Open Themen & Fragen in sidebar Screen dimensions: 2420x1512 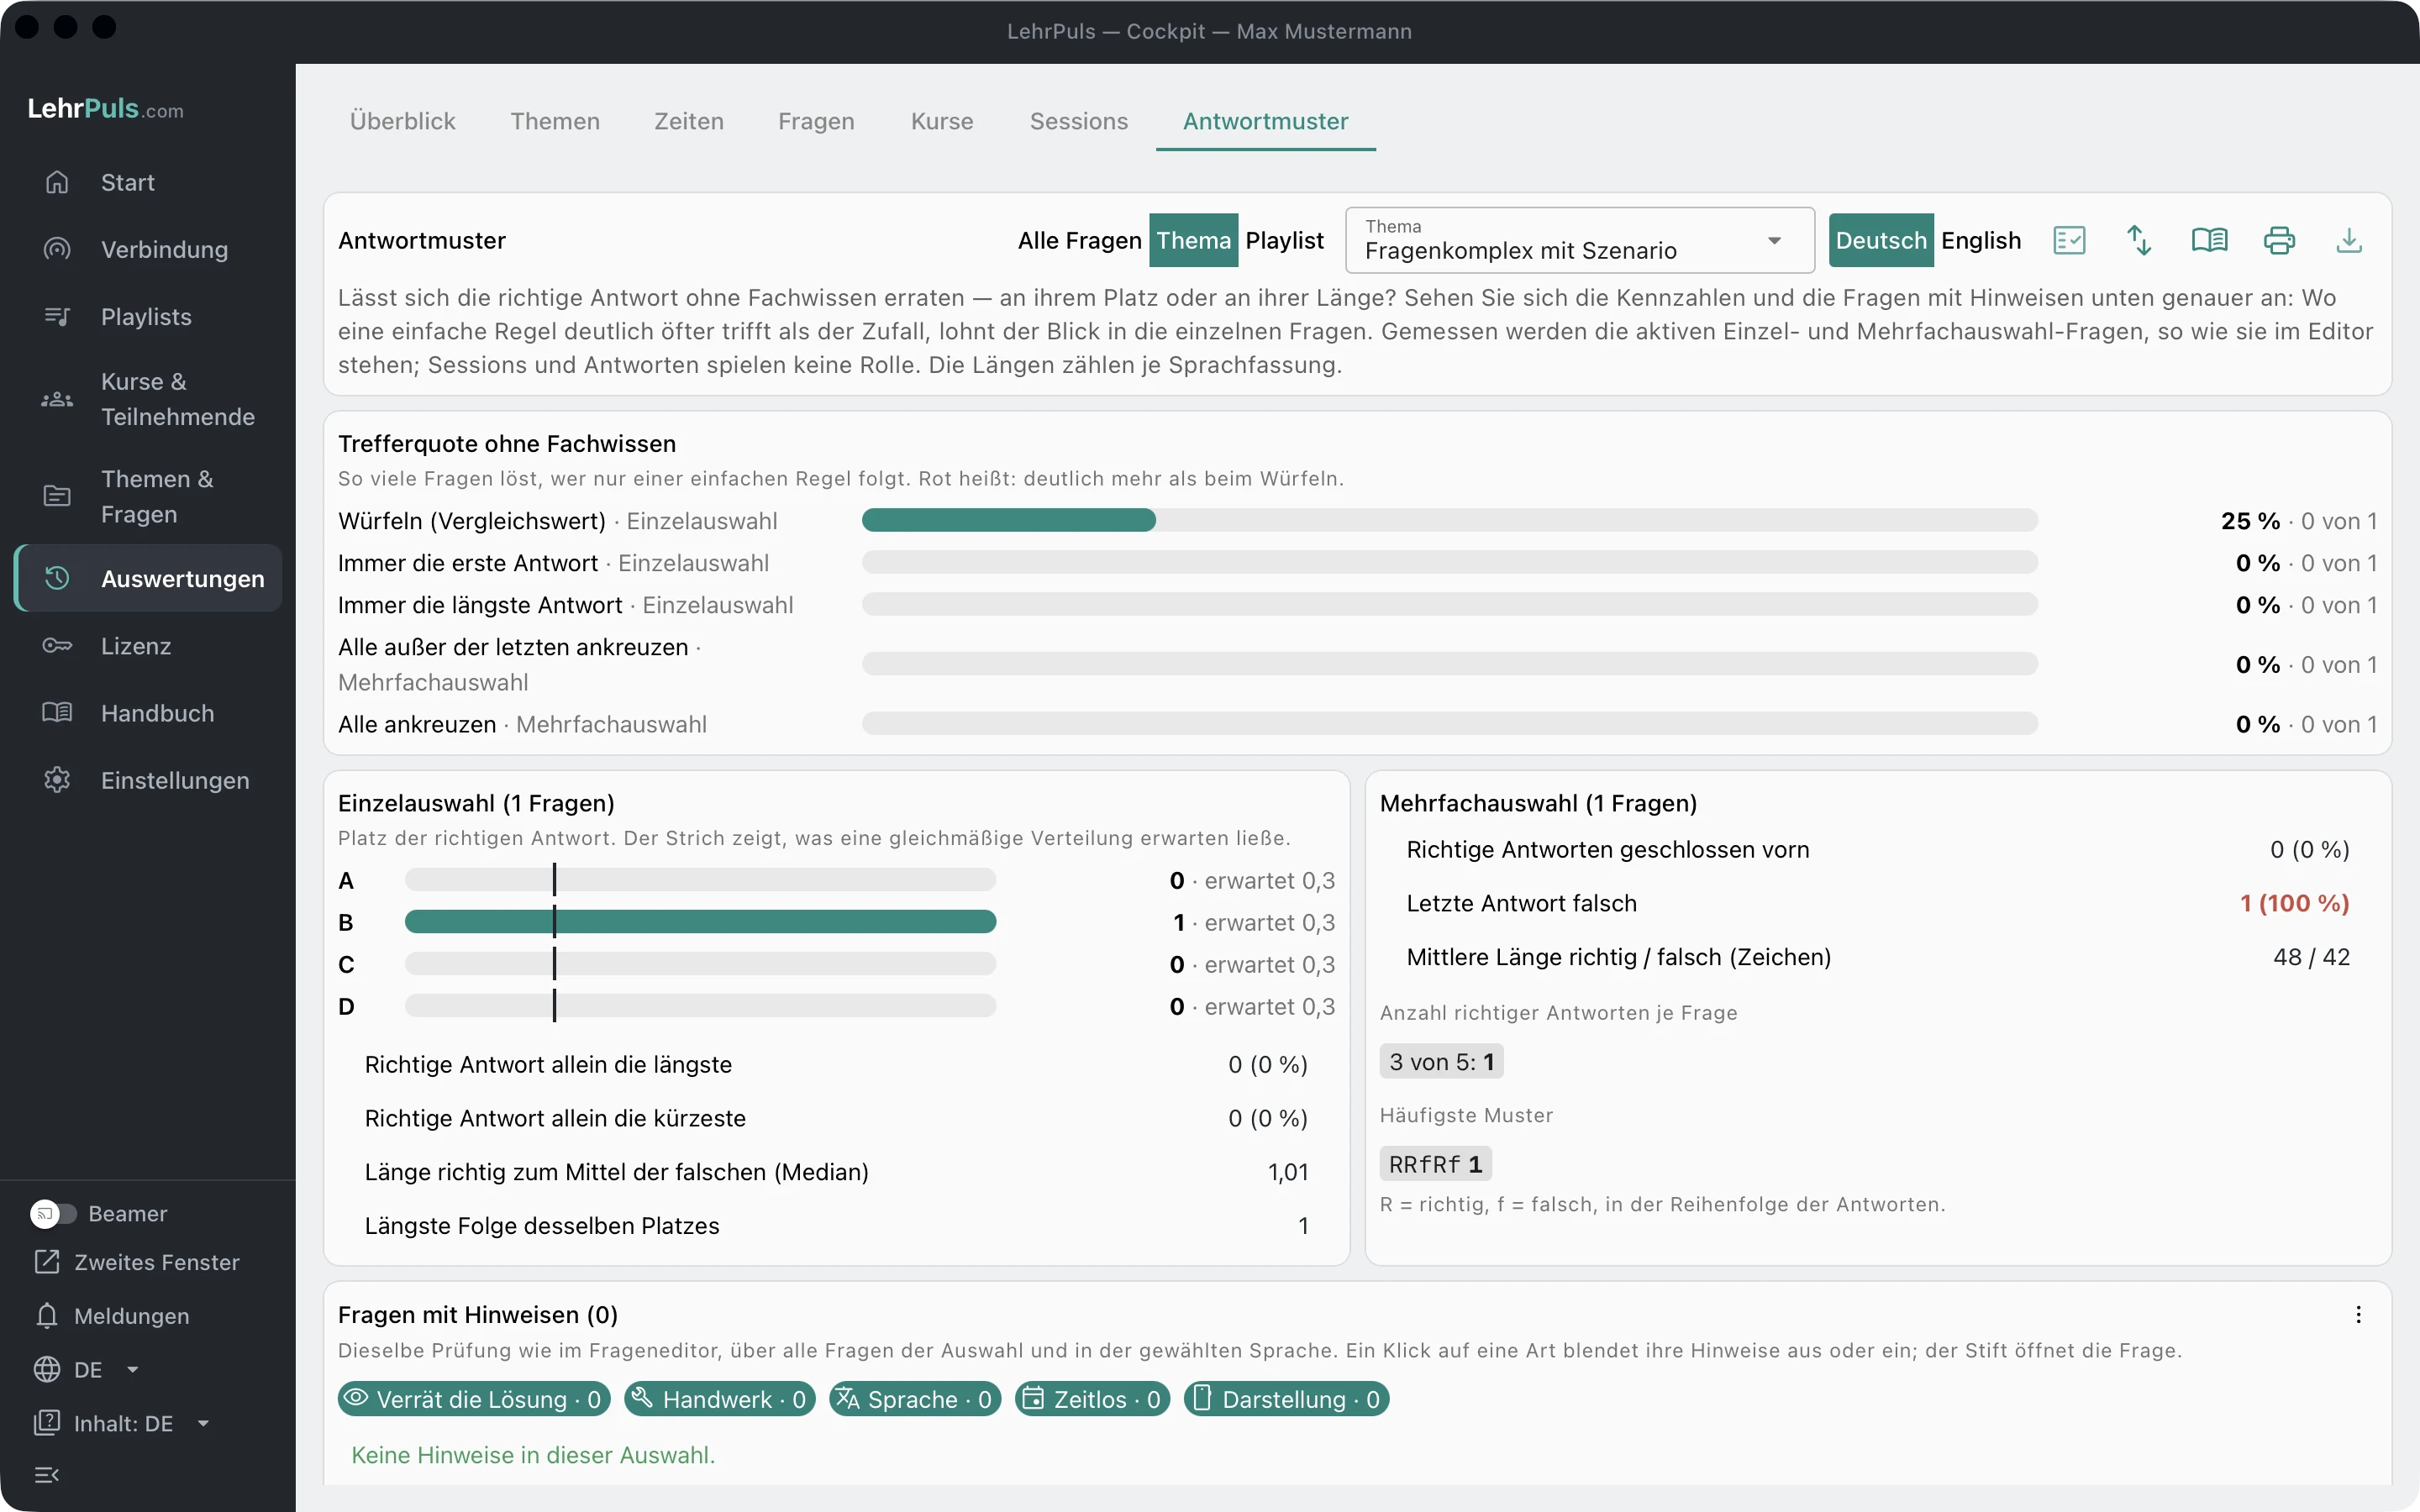pyautogui.click(x=148, y=496)
